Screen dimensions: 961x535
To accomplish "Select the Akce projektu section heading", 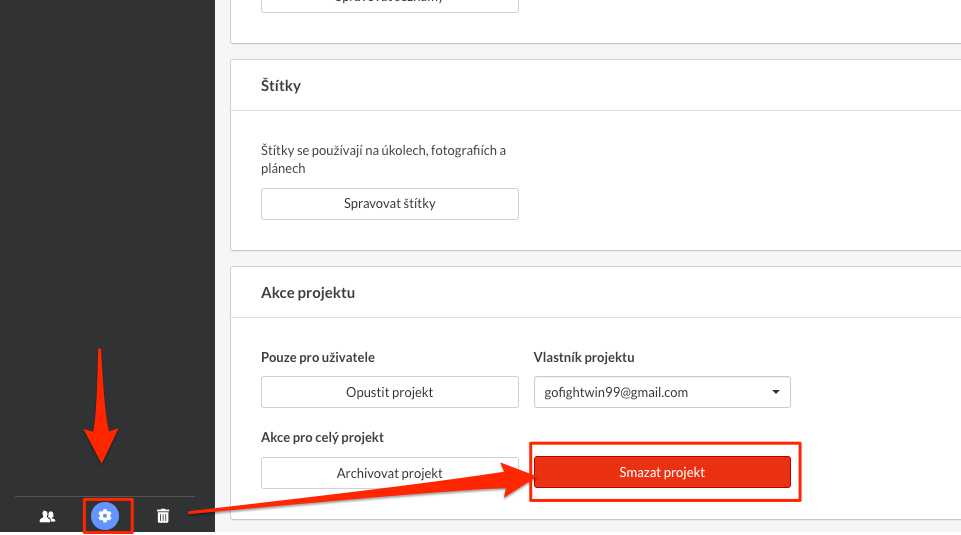I will [x=308, y=293].
